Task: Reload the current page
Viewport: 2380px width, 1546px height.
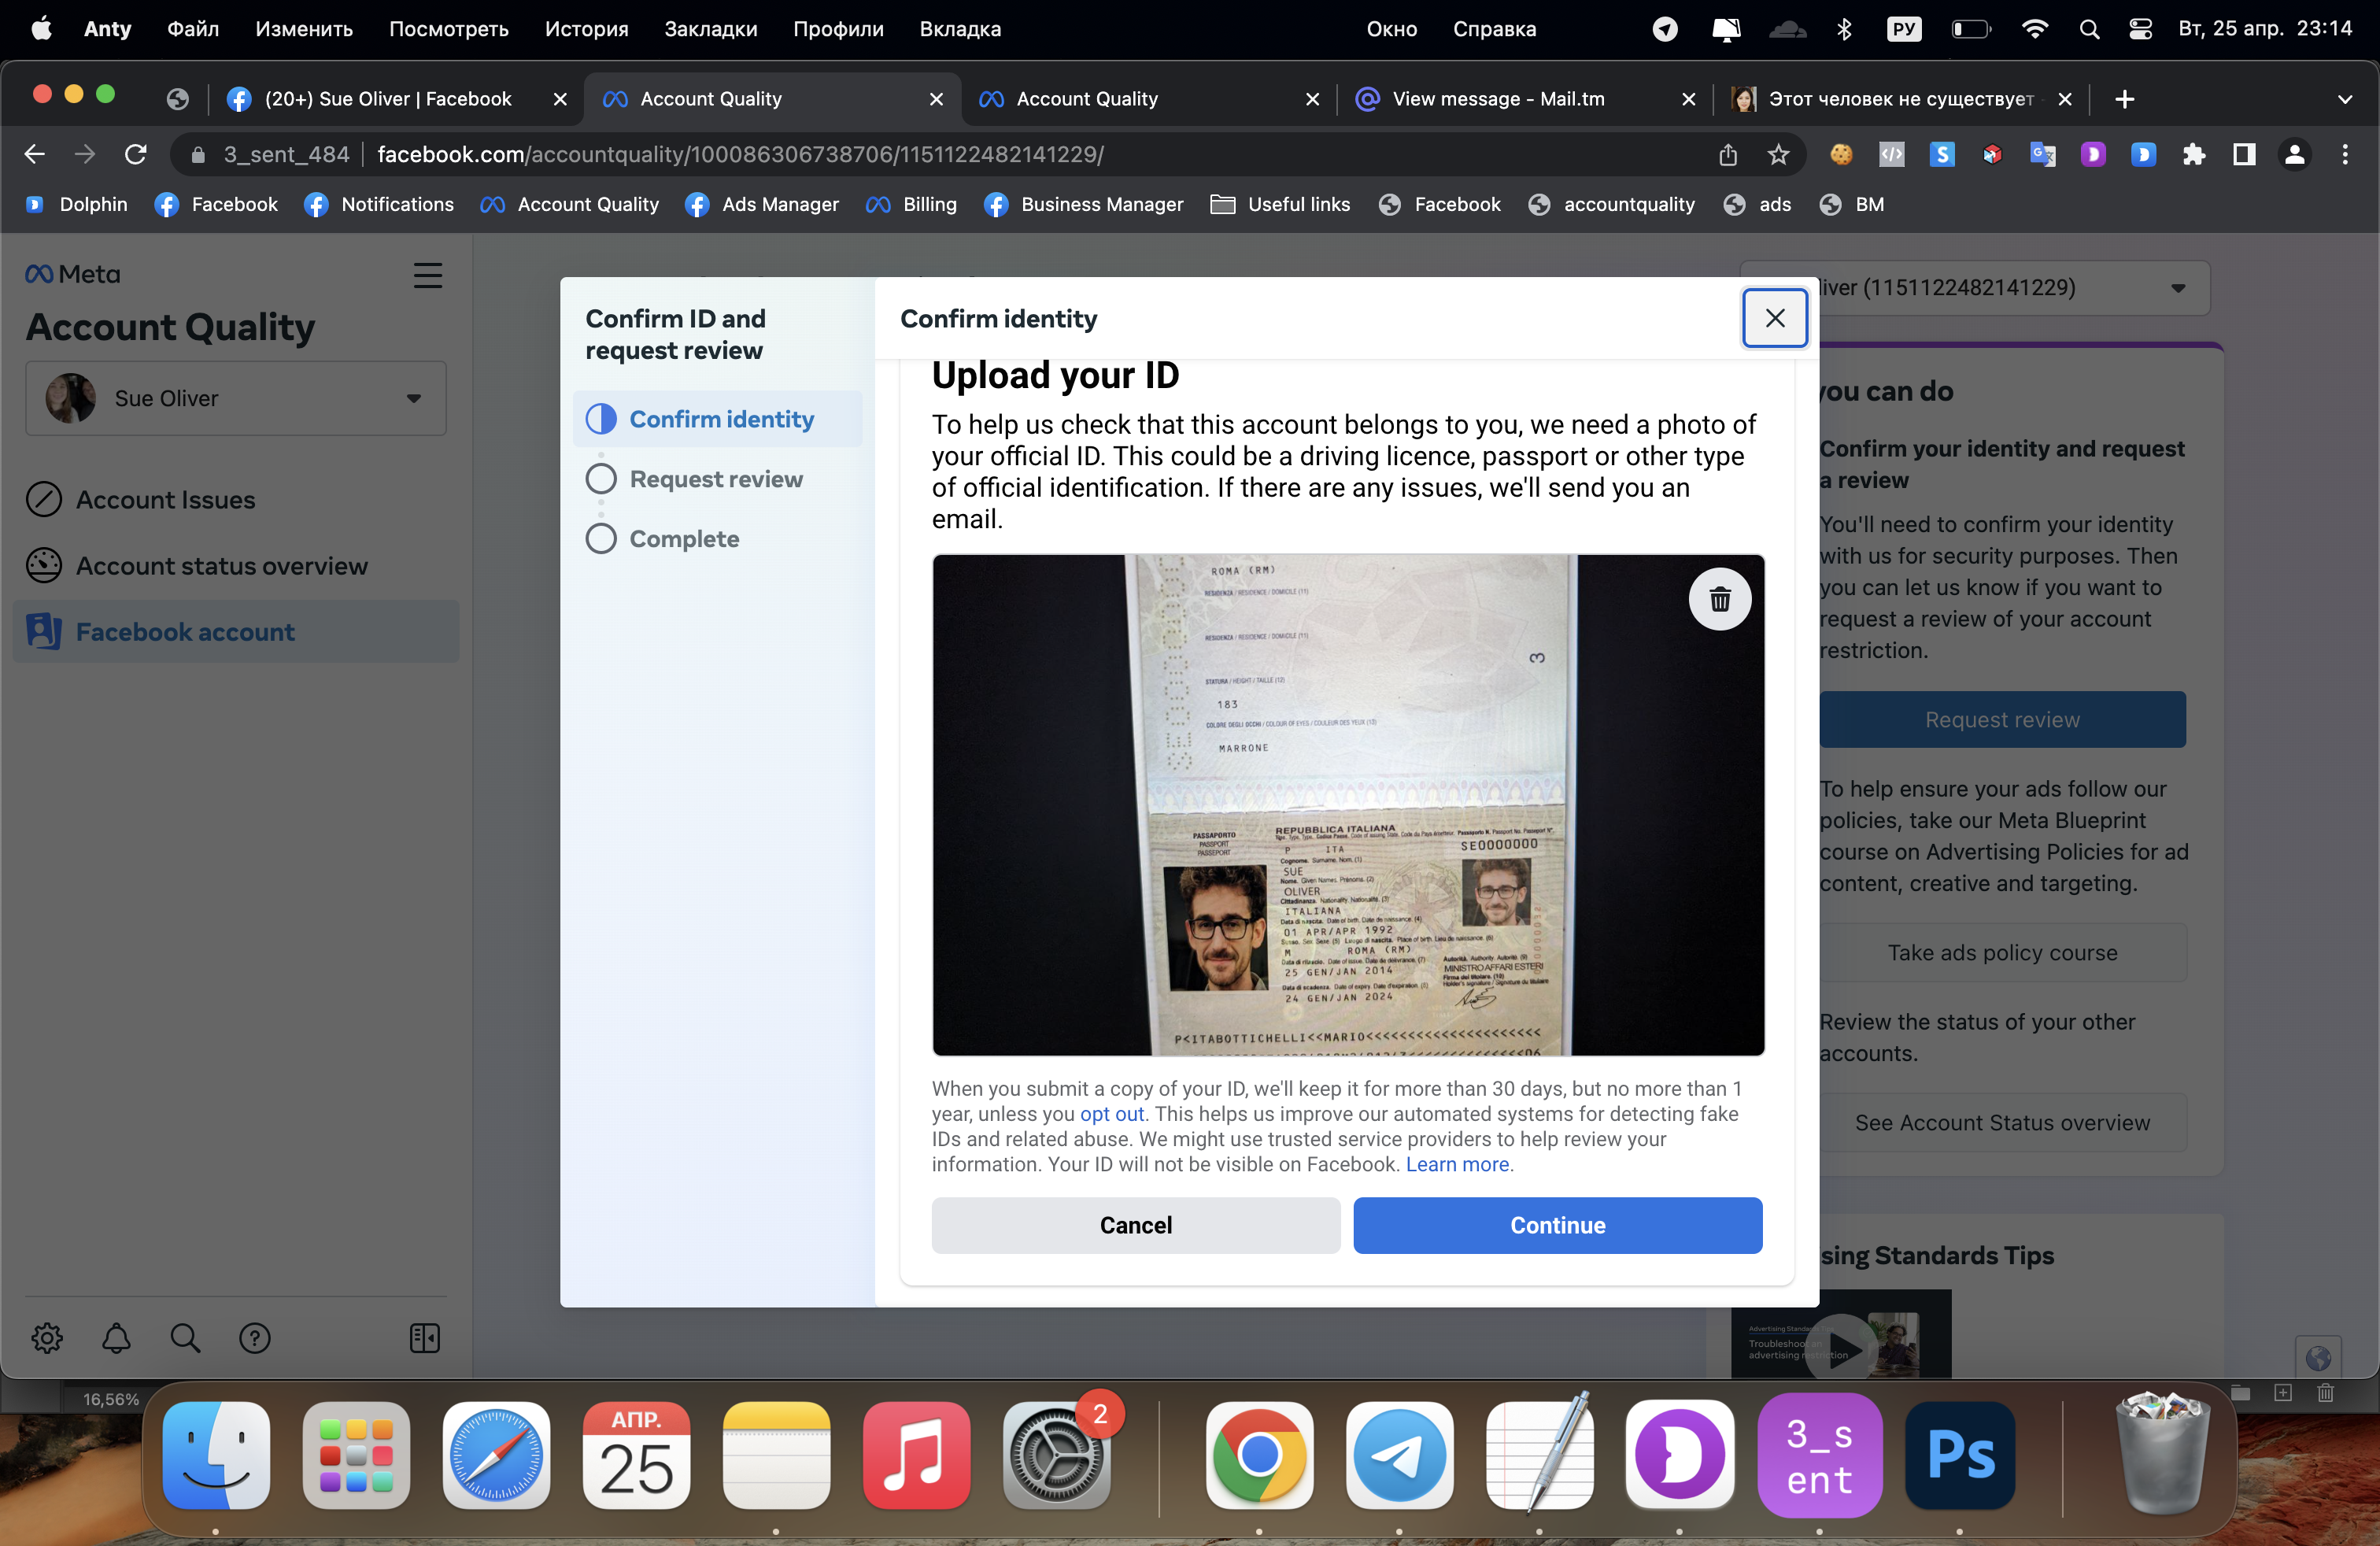Action: click(x=136, y=154)
